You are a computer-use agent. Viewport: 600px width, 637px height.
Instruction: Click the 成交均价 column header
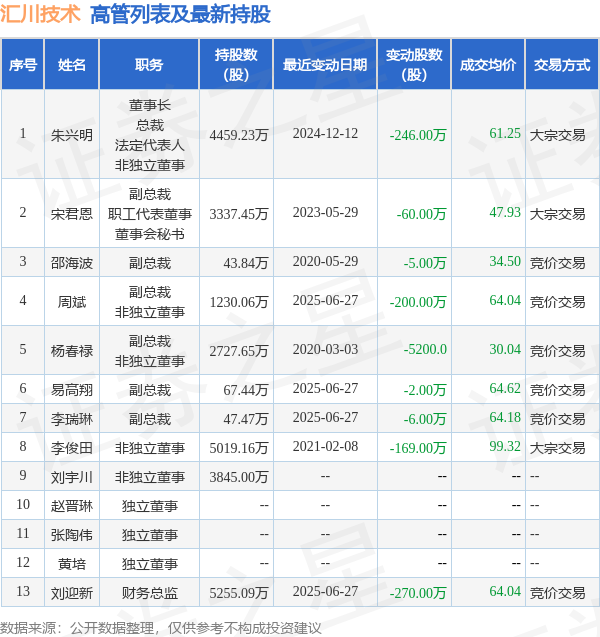488,65
